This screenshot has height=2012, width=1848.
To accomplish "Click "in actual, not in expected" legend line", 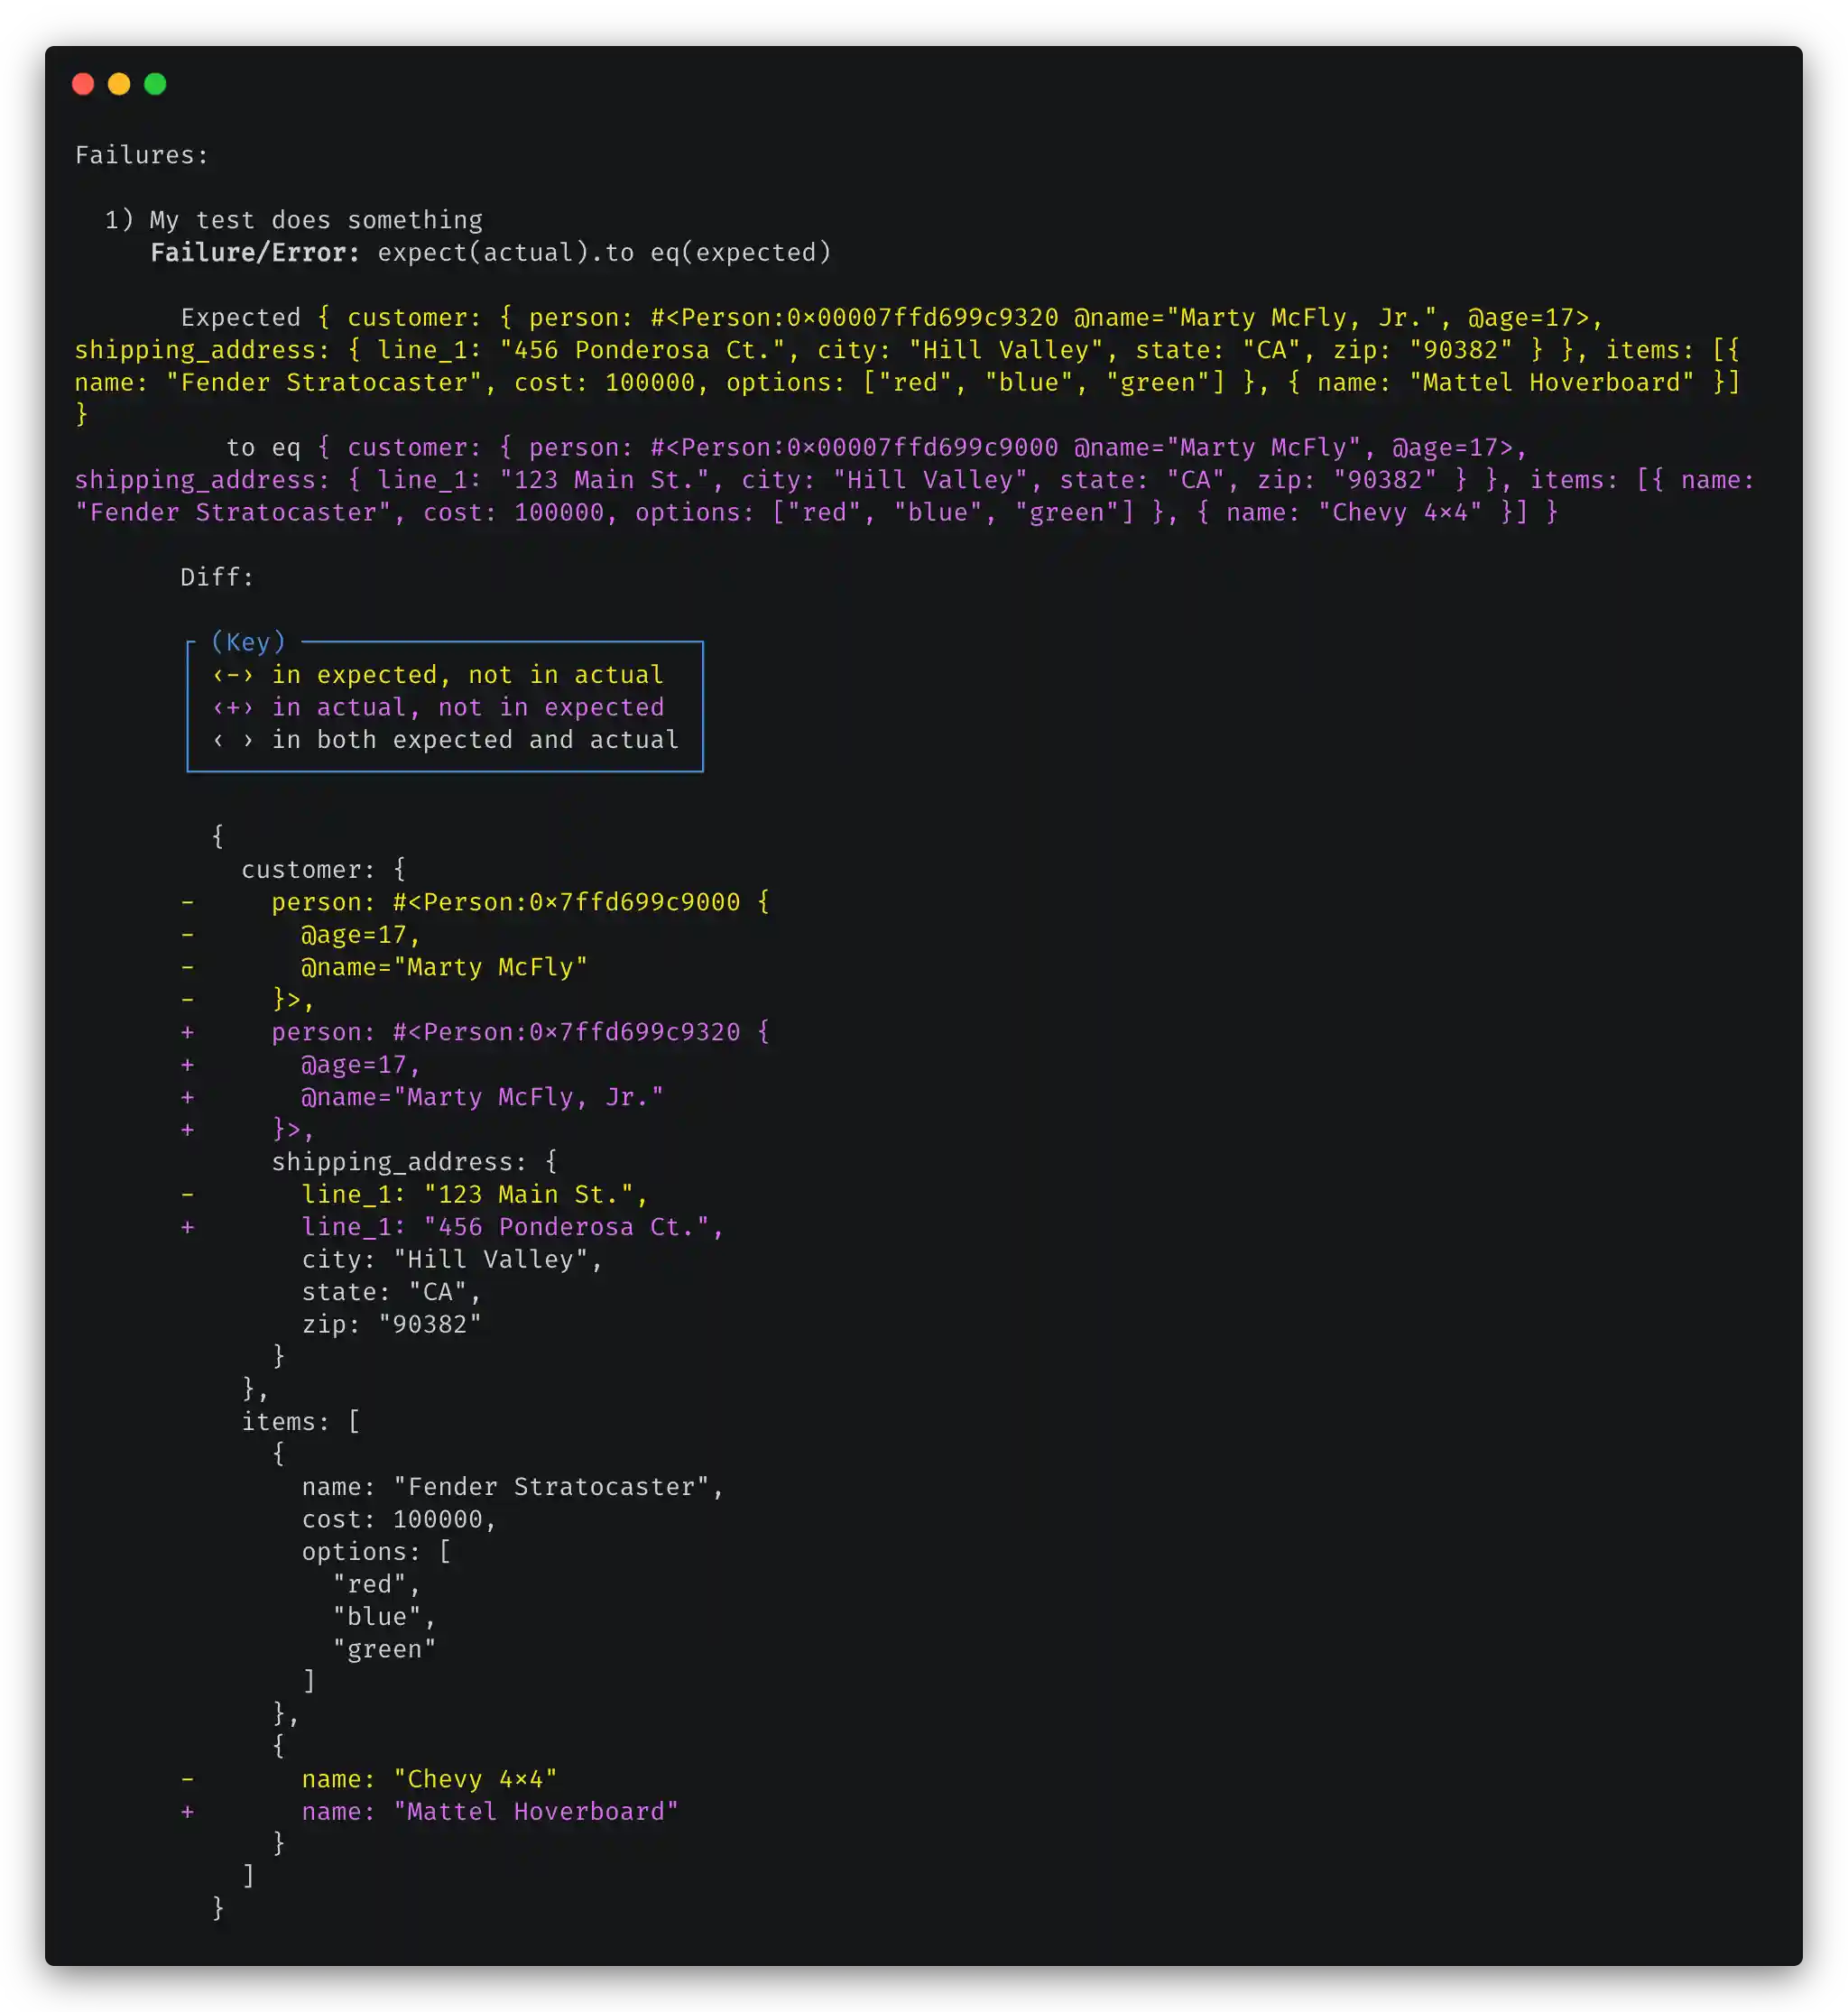I will (x=467, y=707).
